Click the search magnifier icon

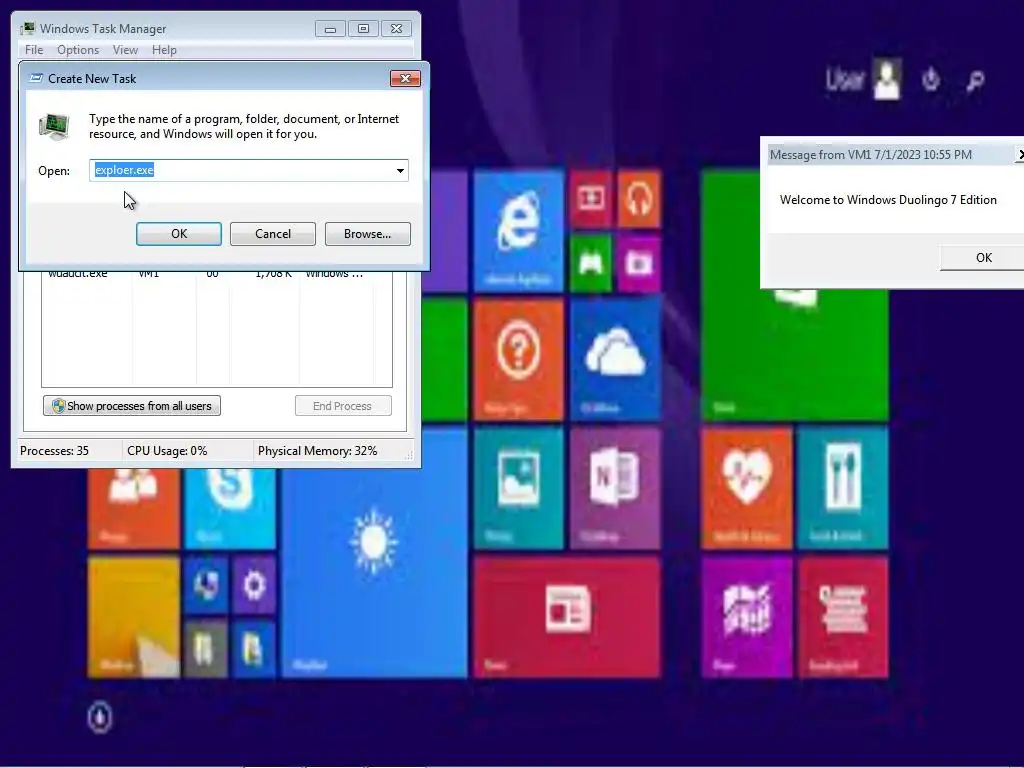tap(975, 81)
